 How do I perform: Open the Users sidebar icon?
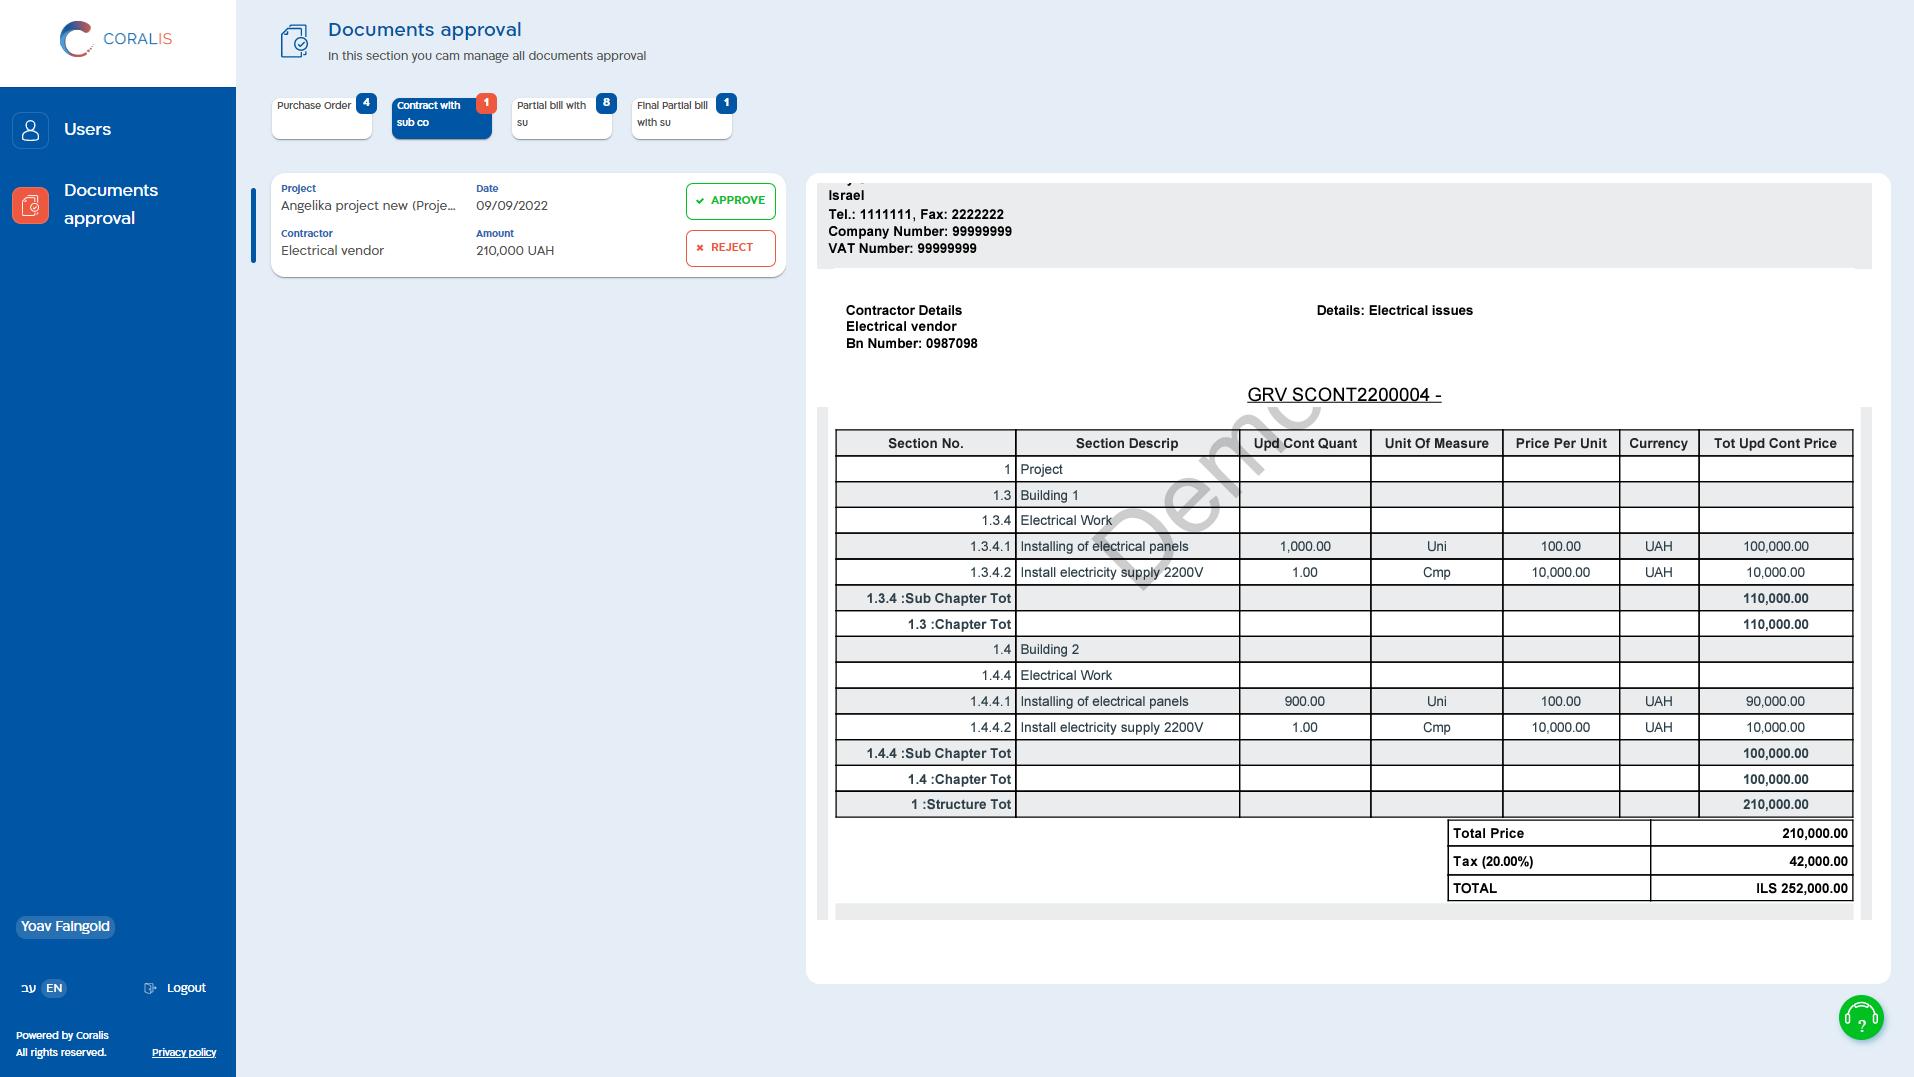tap(30, 130)
